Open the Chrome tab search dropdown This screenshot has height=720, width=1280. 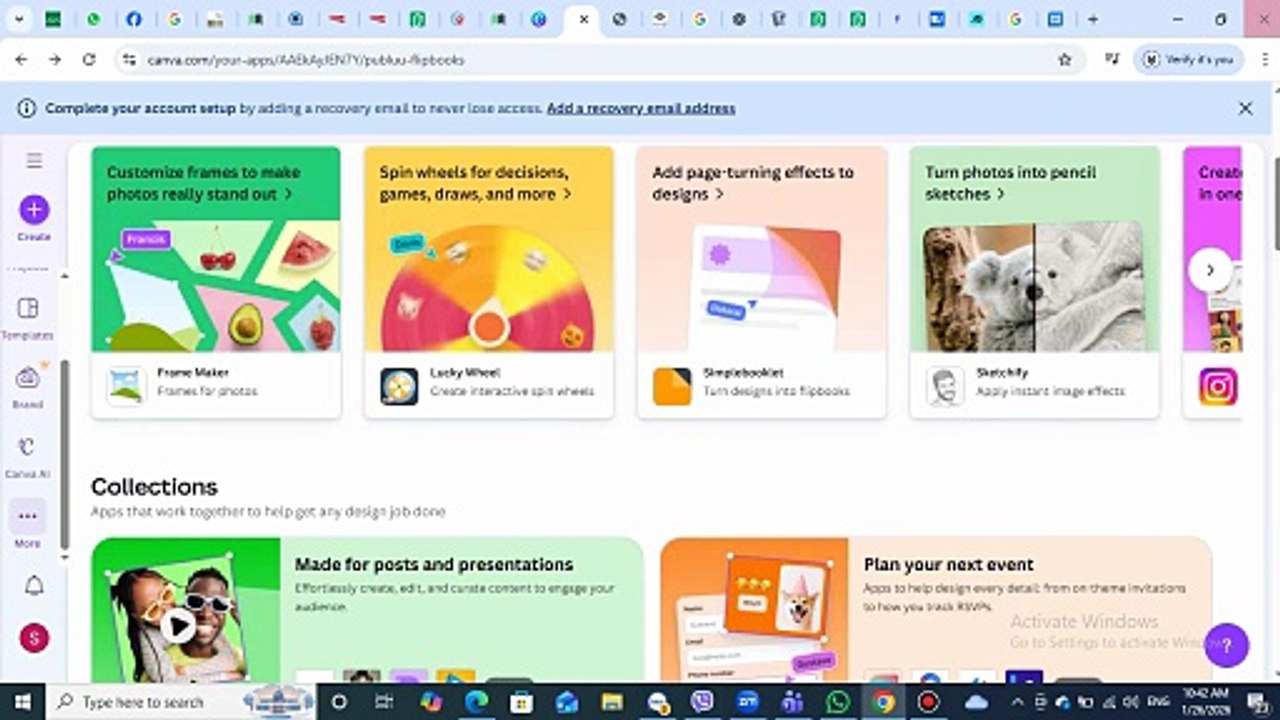pyautogui.click(x=19, y=19)
